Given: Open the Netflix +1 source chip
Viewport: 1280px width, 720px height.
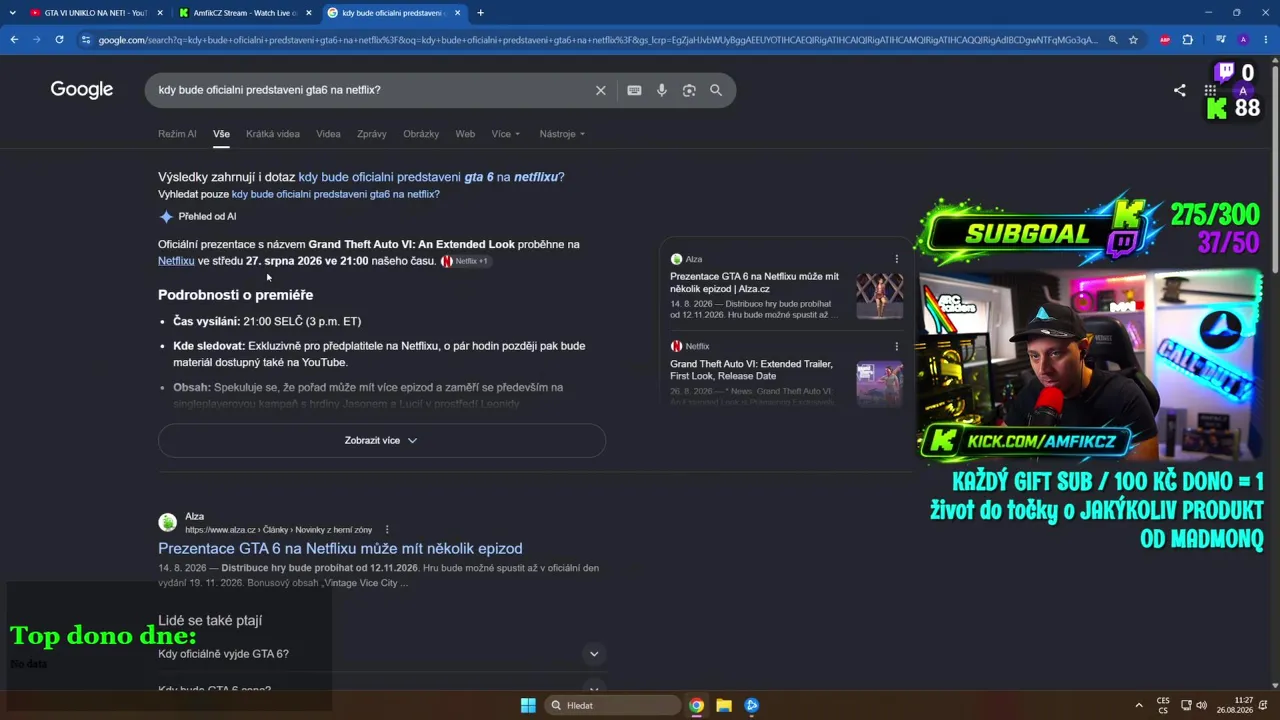Looking at the screenshot, I should pos(465,261).
